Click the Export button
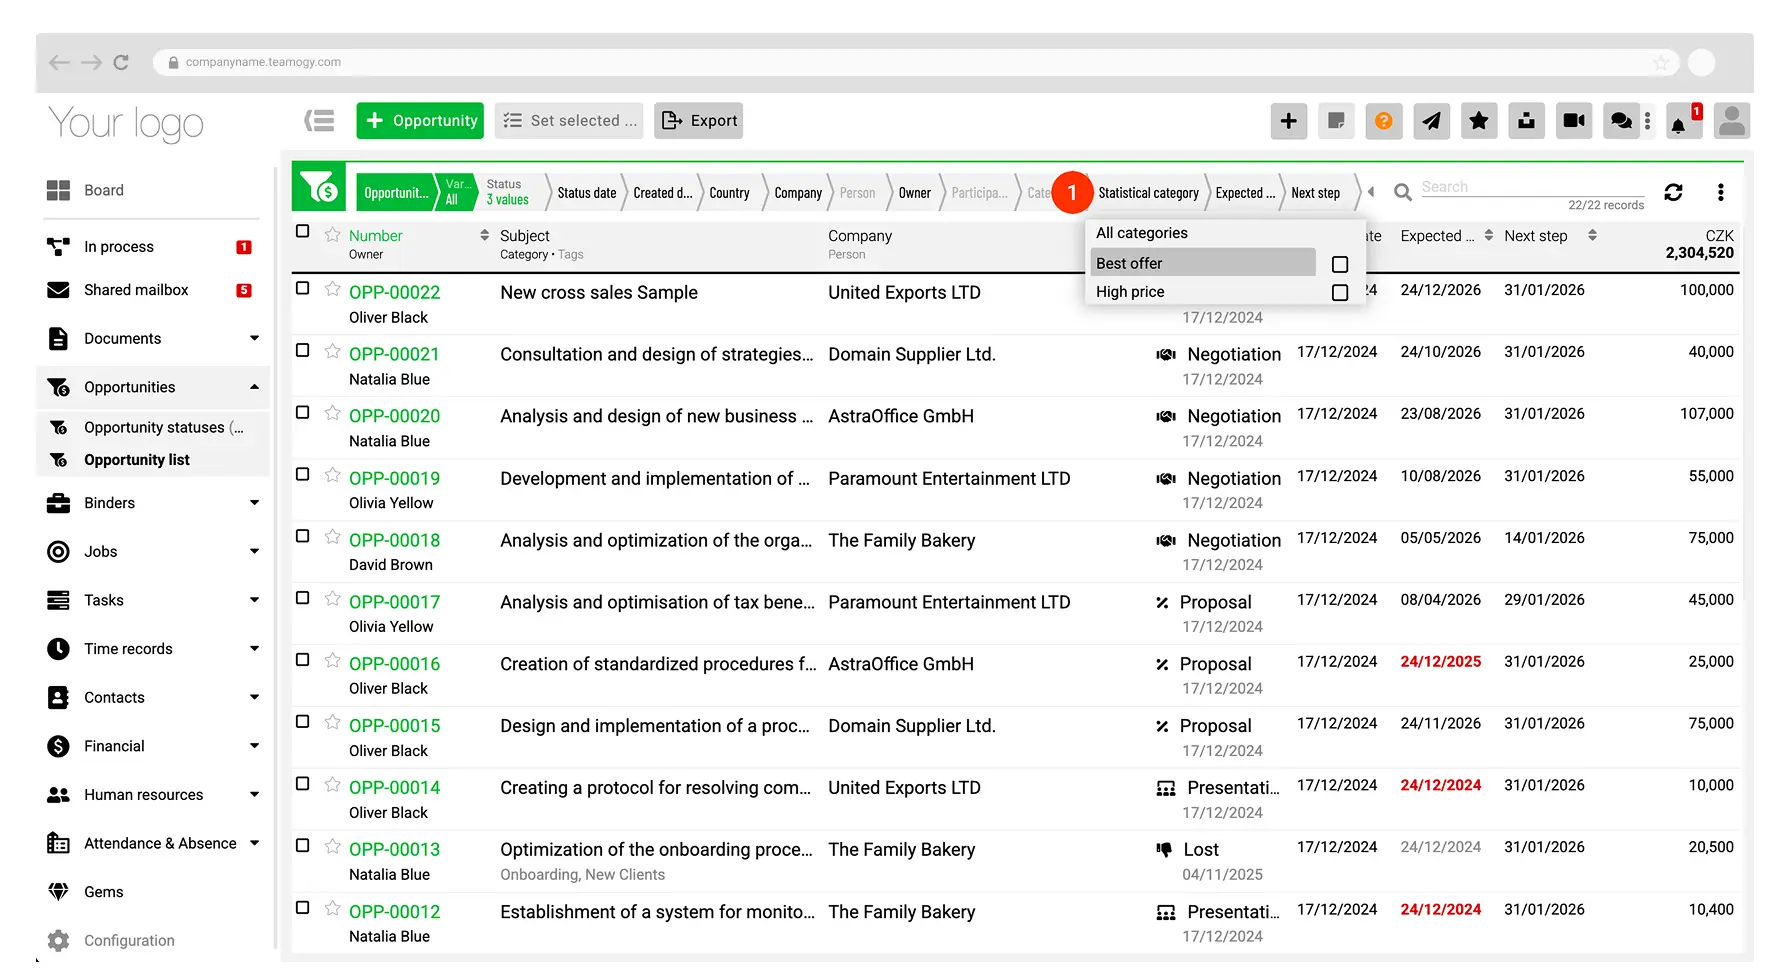1781x978 pixels. point(699,121)
